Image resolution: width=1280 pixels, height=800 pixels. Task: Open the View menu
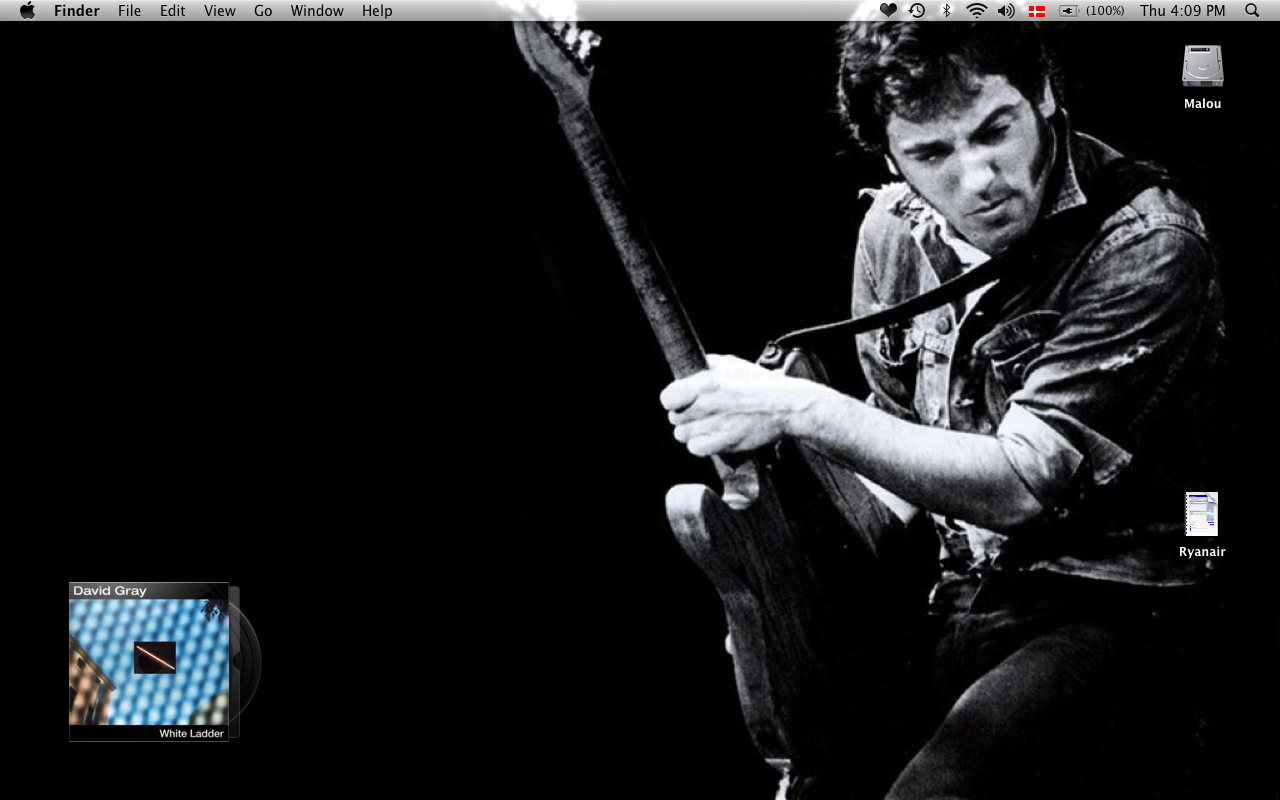coord(219,11)
